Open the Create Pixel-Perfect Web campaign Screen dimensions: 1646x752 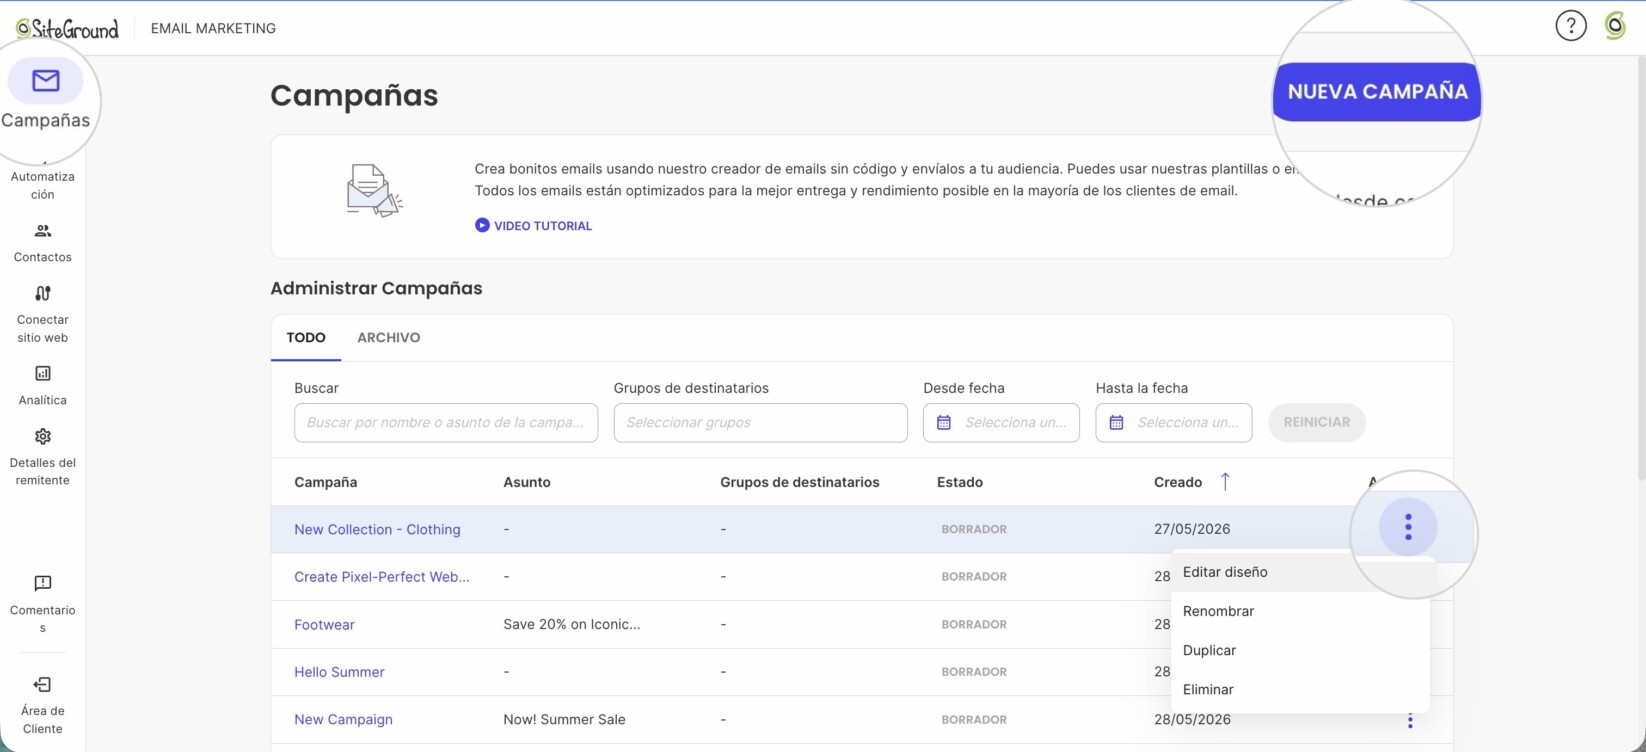coord(382,577)
